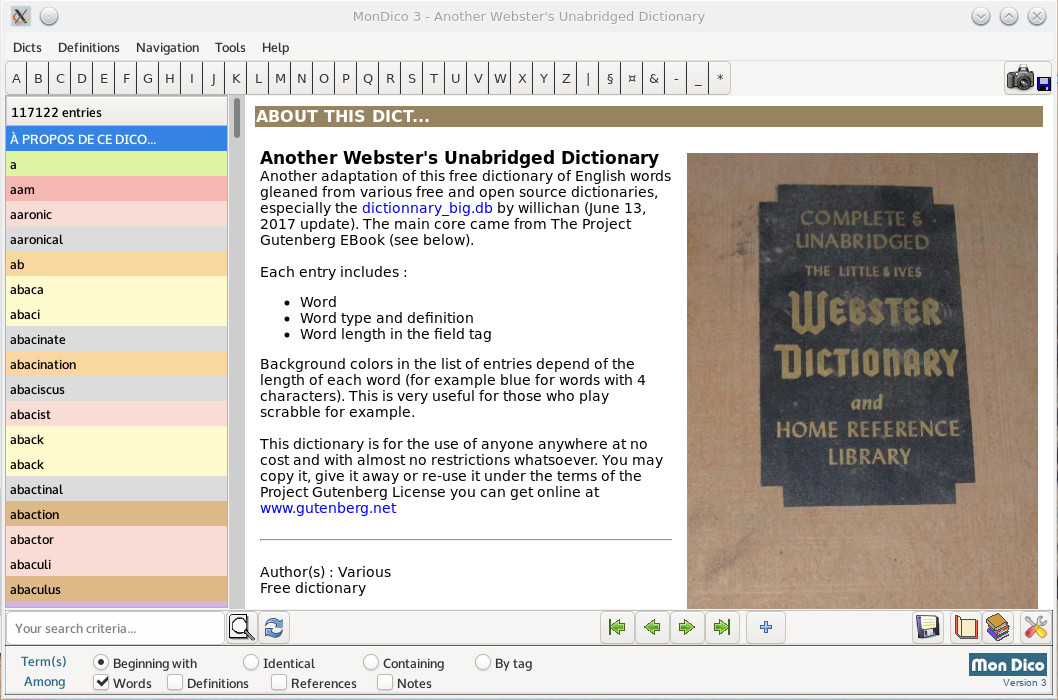Click the entry list scrollbar handle
1058x700 pixels.
pos(237,117)
